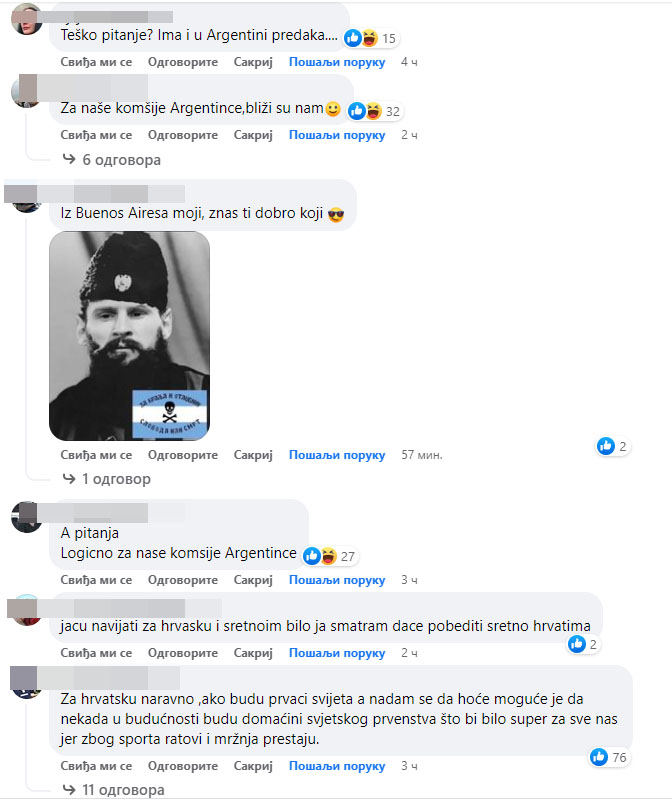Hide the 'jacu navijati za hrvasku' comment with 'Сакриј'
The image size is (672, 803).
[253, 653]
